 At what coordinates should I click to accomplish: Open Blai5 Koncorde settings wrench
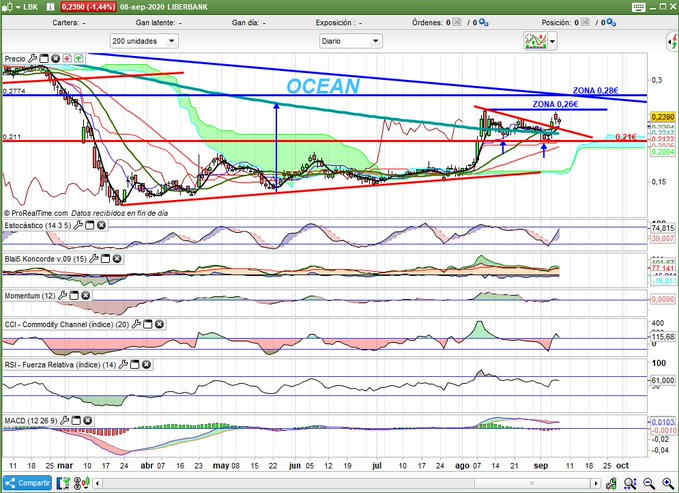tap(94, 259)
